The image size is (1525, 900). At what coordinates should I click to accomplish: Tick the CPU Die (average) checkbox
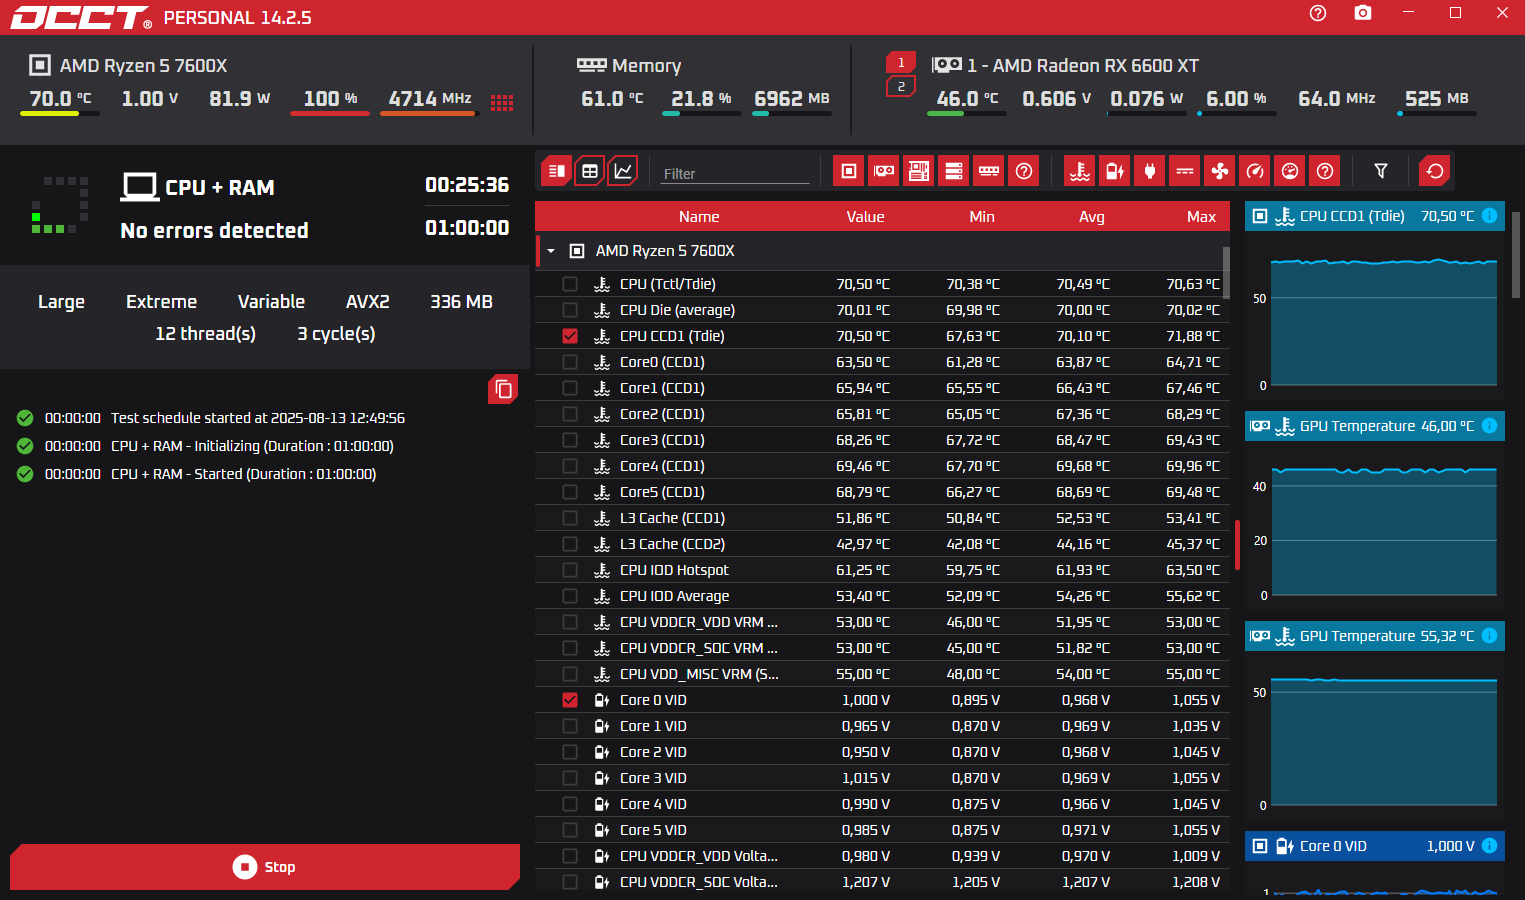[570, 310]
